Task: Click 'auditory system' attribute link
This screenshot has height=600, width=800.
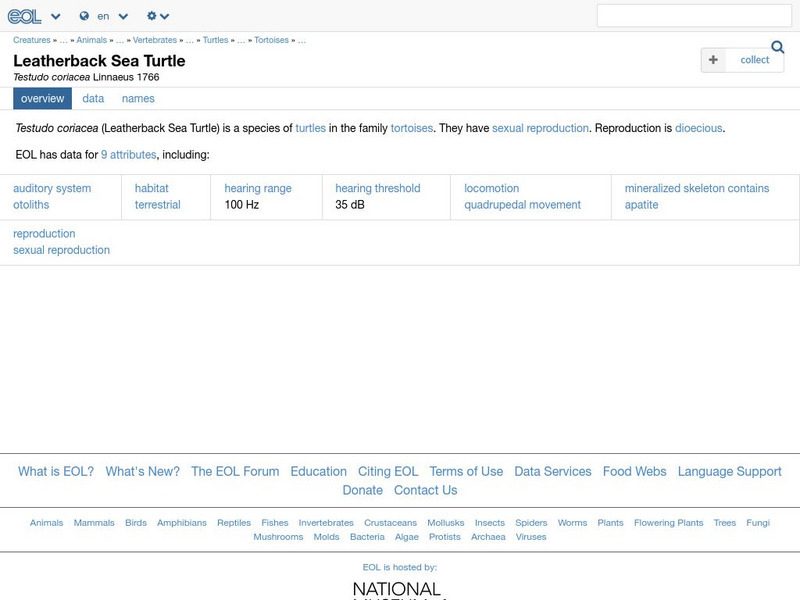Action: pyautogui.click(x=52, y=188)
